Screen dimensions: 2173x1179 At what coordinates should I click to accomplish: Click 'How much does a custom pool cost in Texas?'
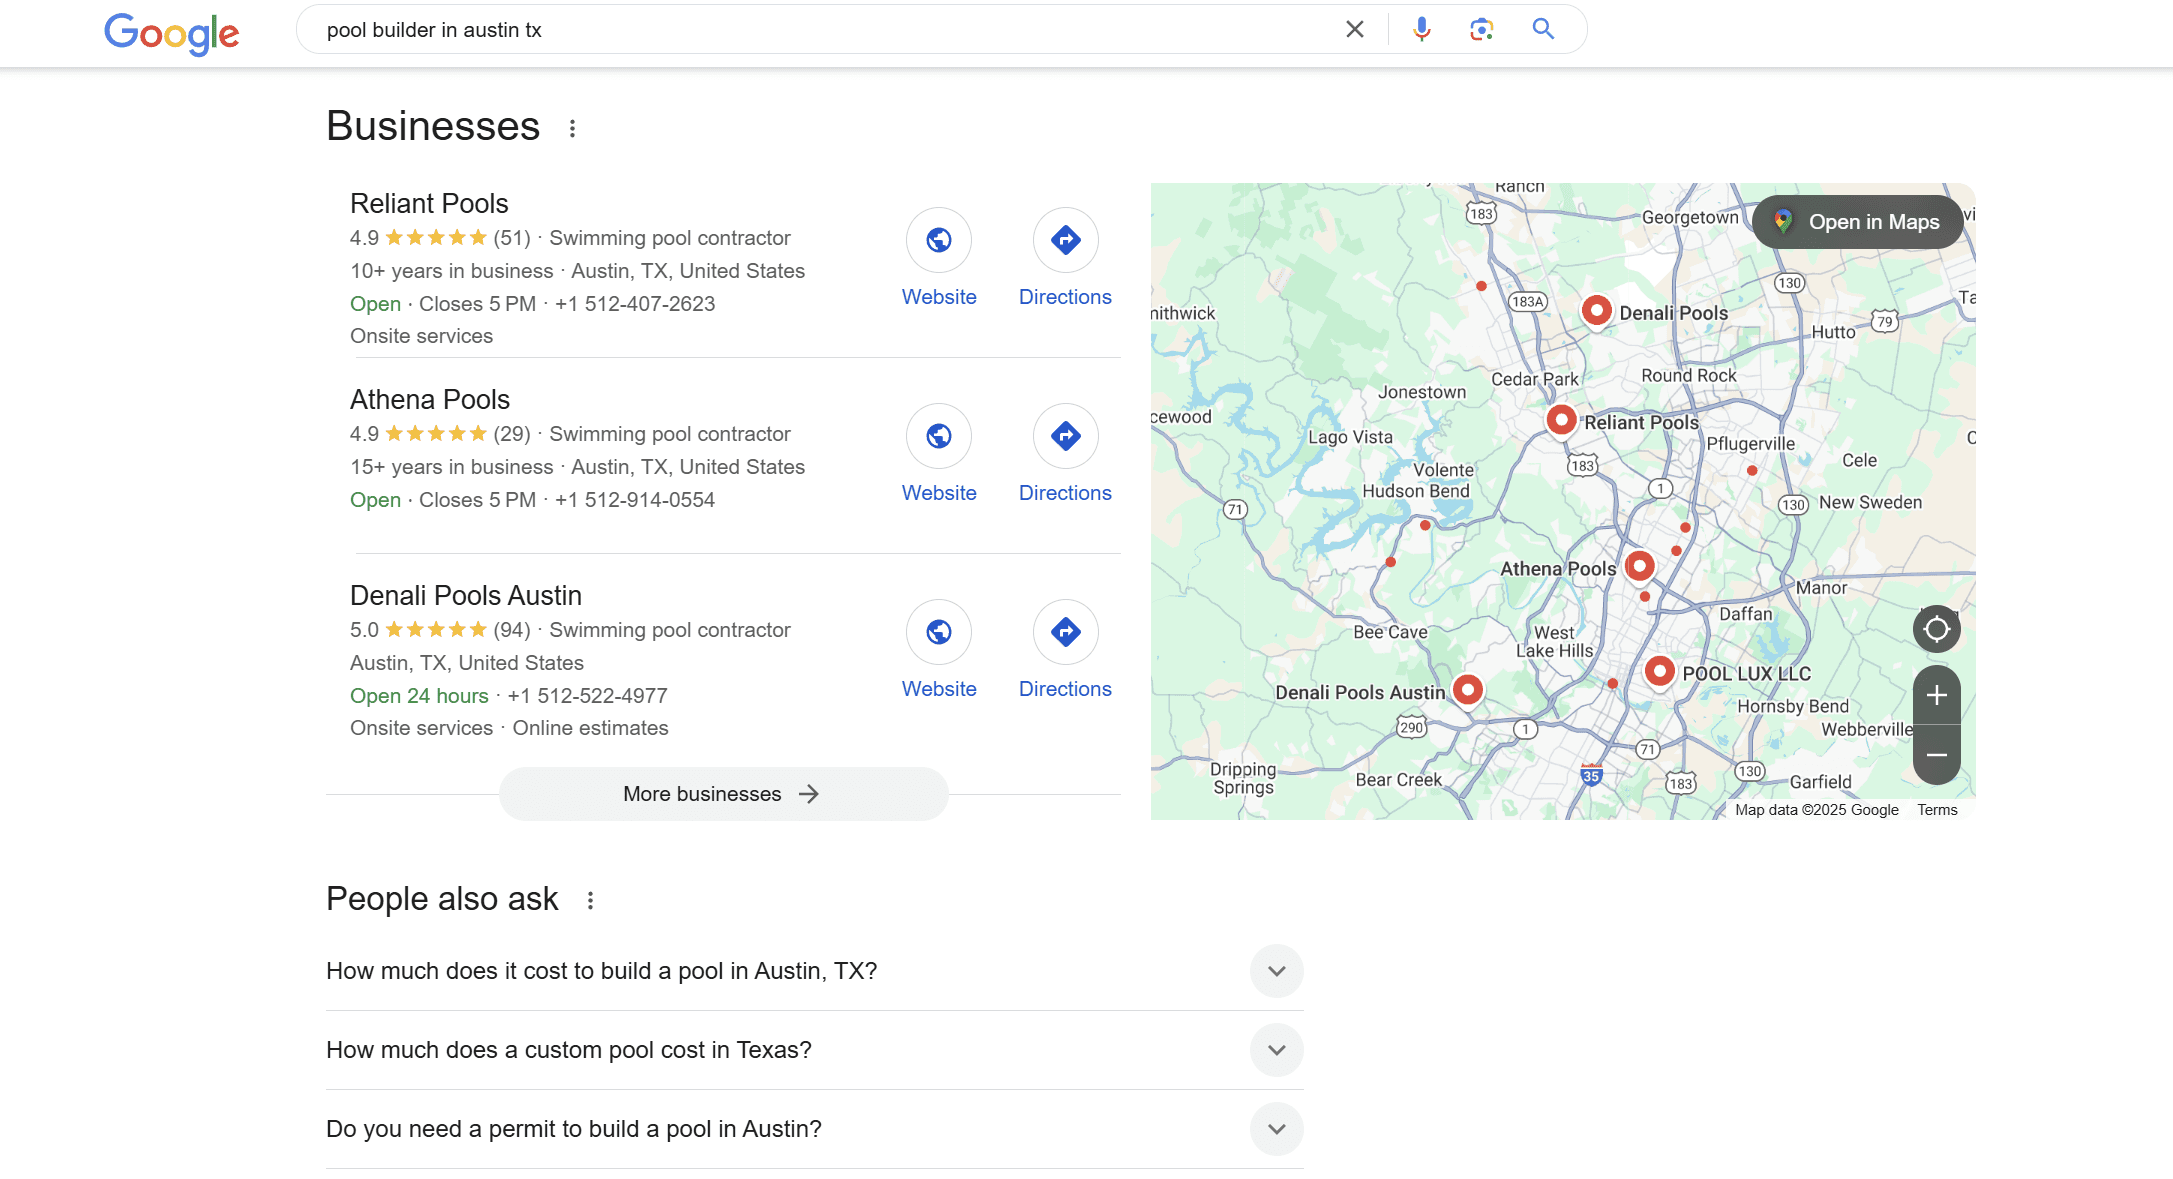pyautogui.click(x=569, y=1050)
